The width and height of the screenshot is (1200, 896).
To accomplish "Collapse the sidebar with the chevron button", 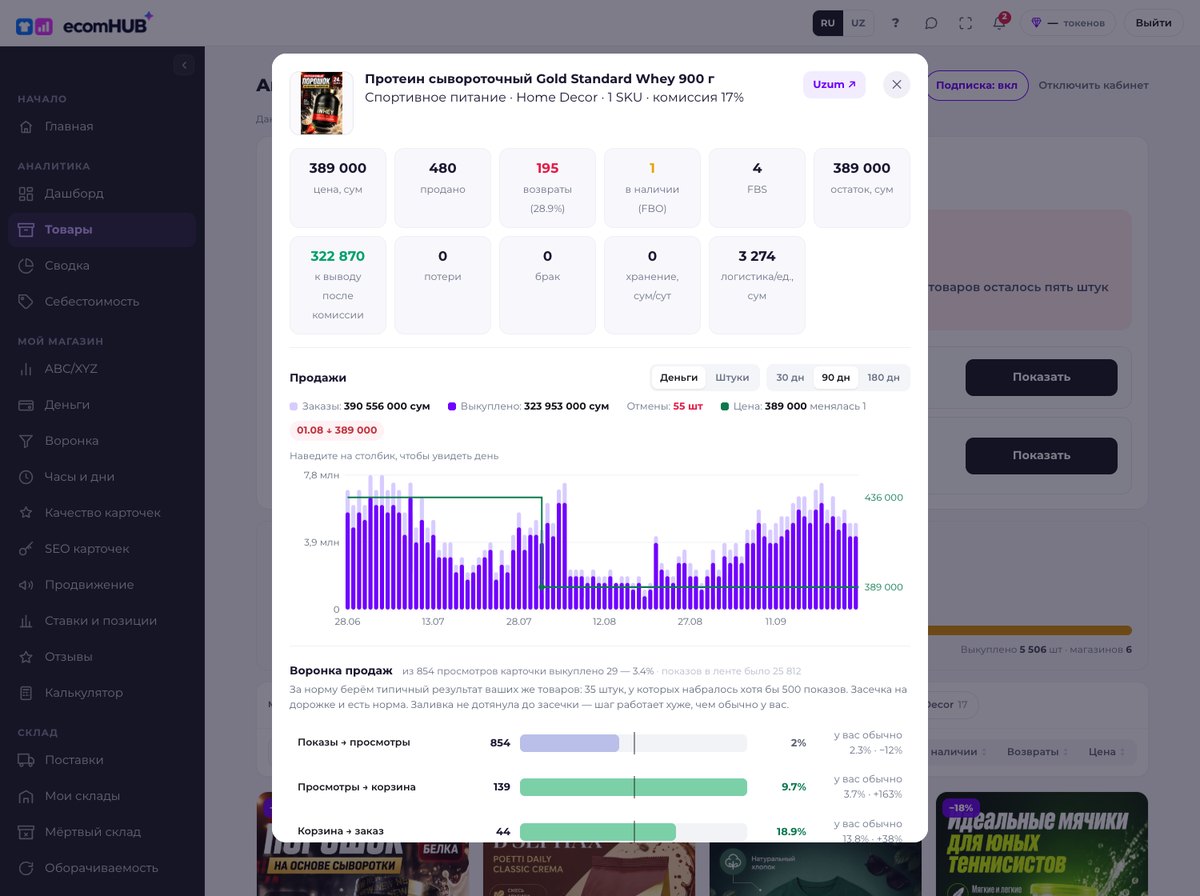I will (184, 65).
